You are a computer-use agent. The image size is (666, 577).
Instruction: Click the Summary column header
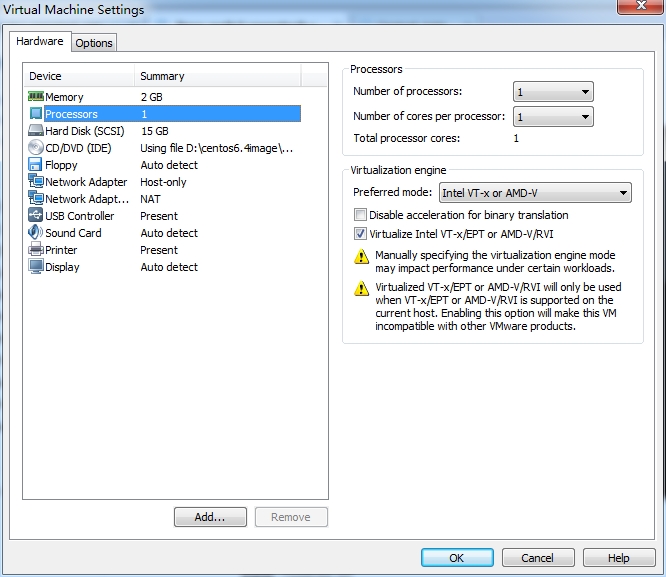pos(217,76)
